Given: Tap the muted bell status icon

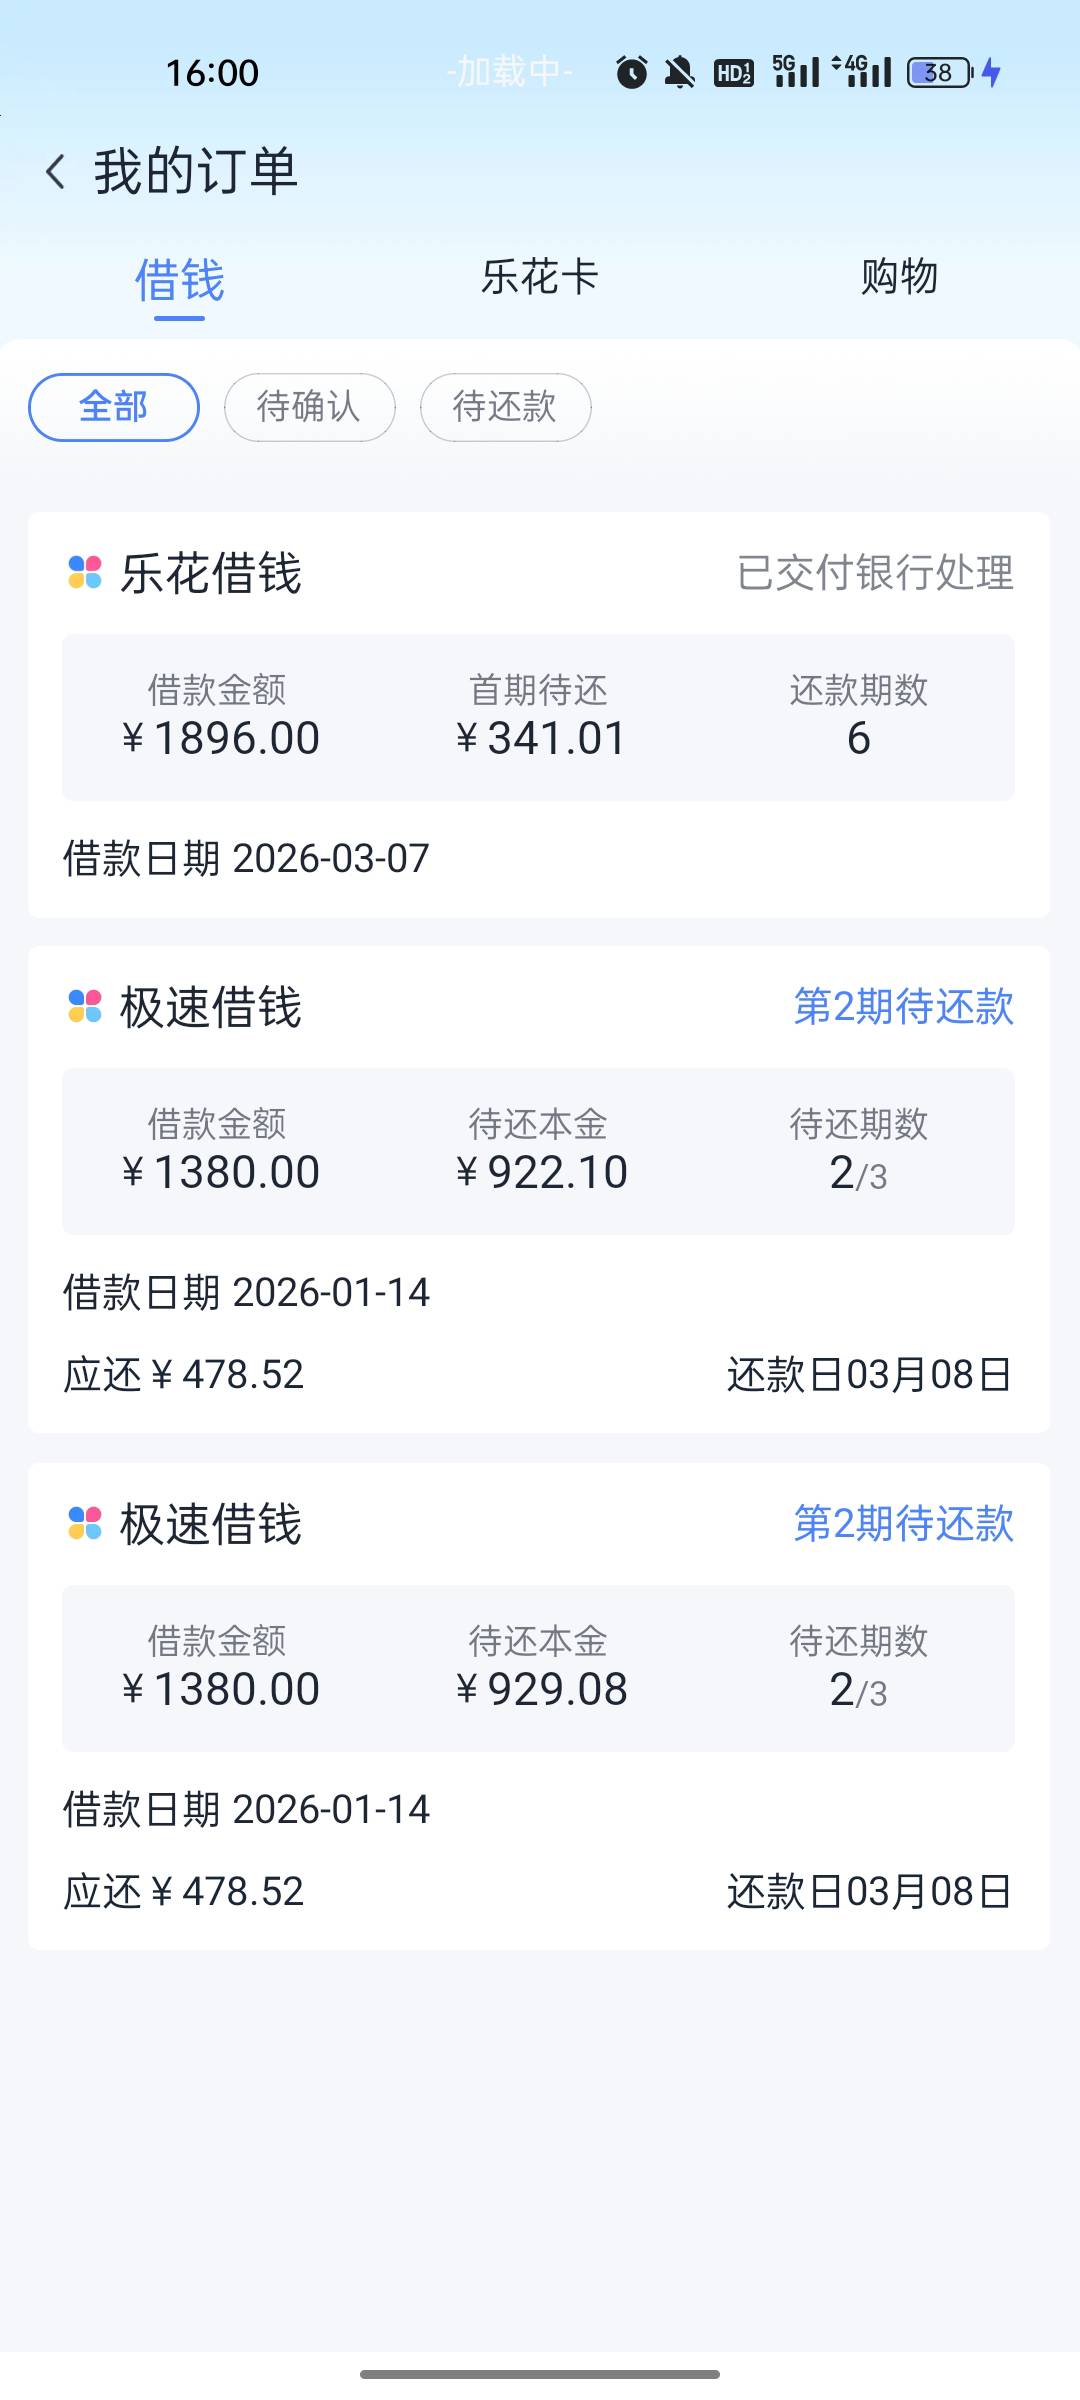Looking at the screenshot, I should 680,72.
